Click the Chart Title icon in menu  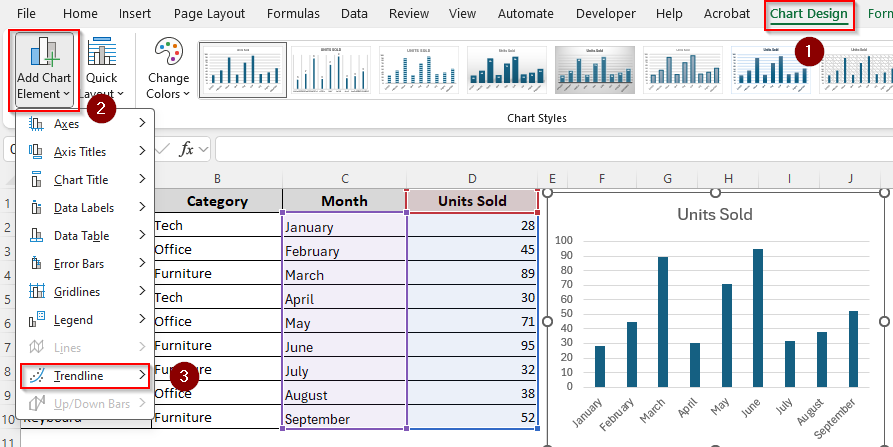pyautogui.click(x=36, y=180)
